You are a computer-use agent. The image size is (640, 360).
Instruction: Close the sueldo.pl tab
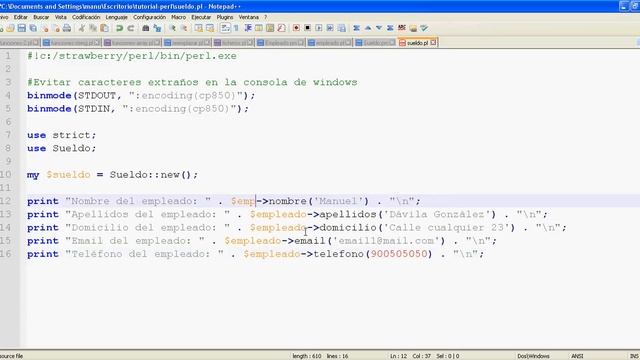pyautogui.click(x=433, y=42)
